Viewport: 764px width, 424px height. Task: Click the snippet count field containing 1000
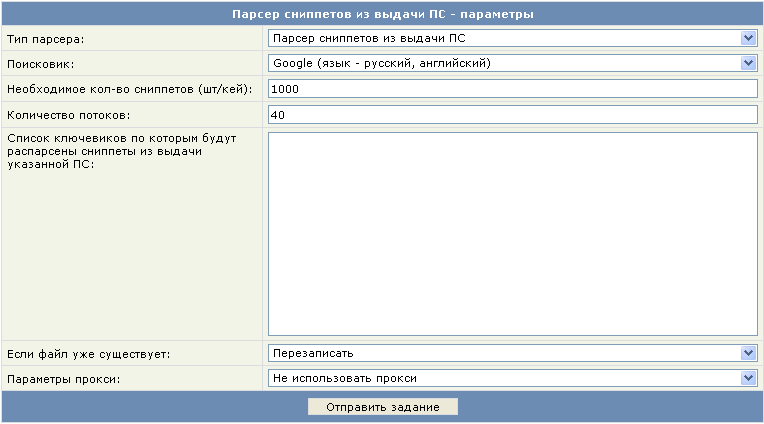[512, 89]
